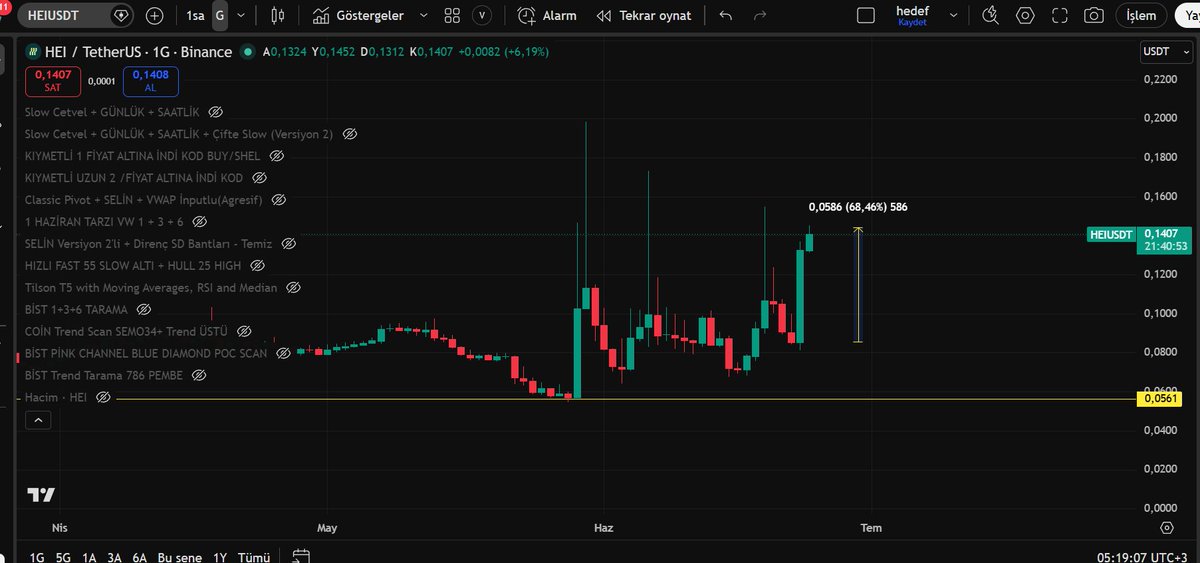1200x563 pixels.
Task: Switch range to 1G
Action: pyautogui.click(x=37, y=556)
